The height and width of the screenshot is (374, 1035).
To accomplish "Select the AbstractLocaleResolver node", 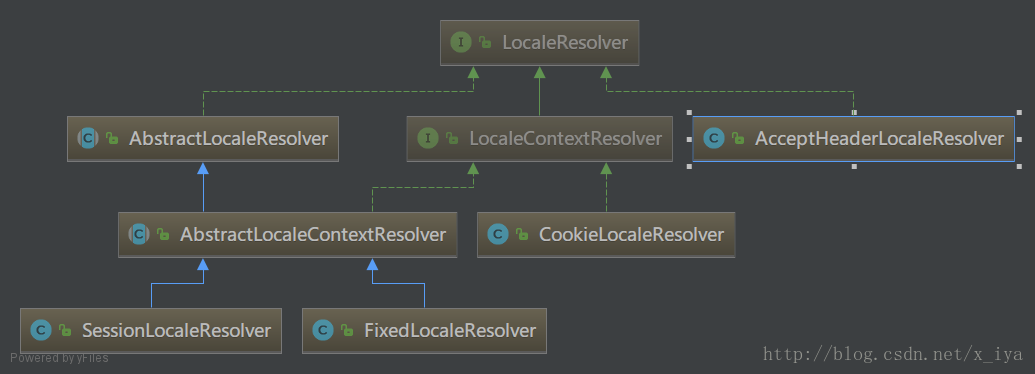I will click(x=203, y=139).
